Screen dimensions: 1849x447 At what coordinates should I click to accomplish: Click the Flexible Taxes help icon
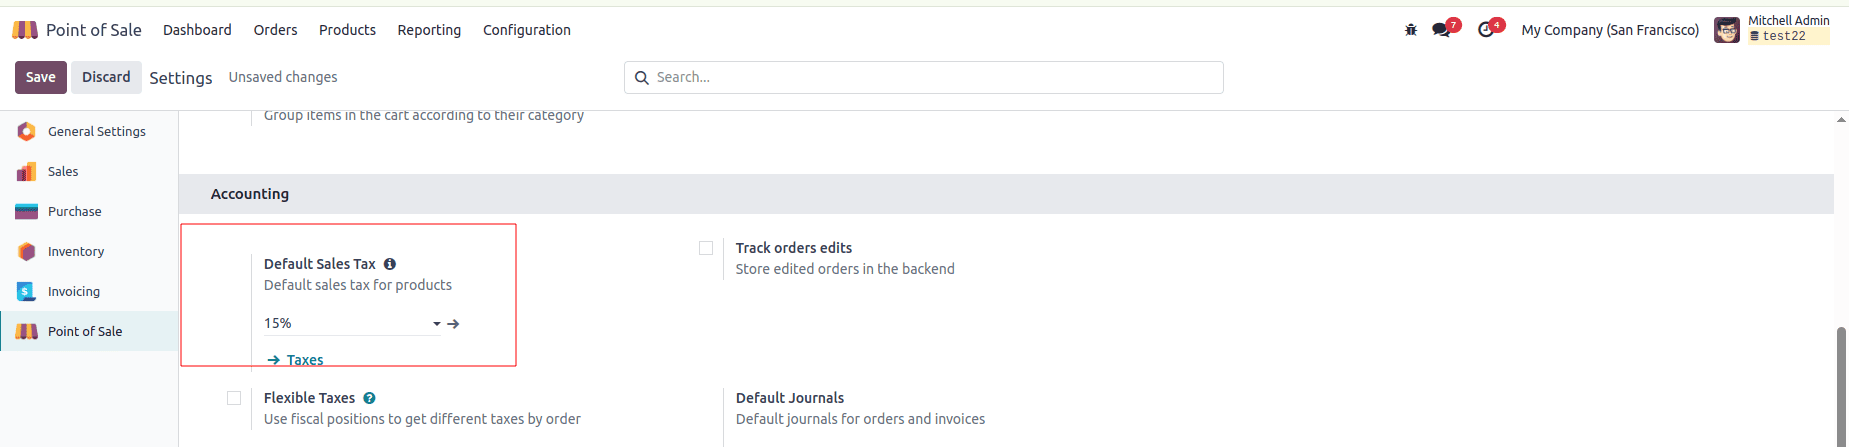pos(369,398)
